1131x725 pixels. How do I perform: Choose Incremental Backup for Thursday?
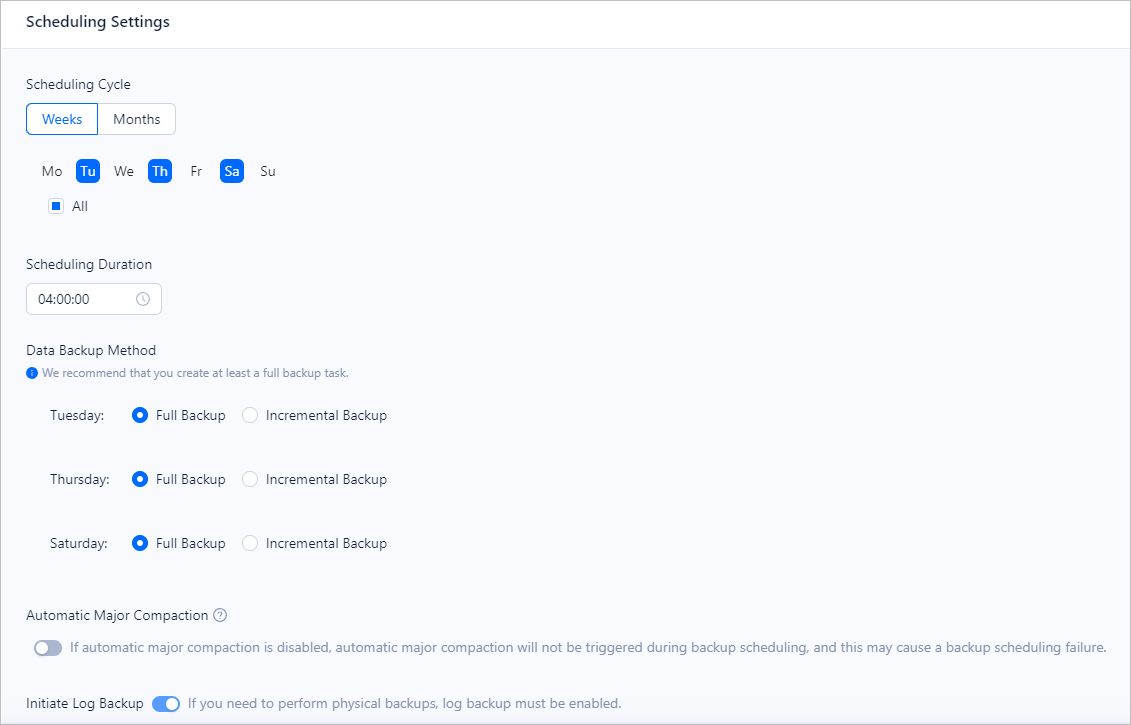pyautogui.click(x=250, y=479)
